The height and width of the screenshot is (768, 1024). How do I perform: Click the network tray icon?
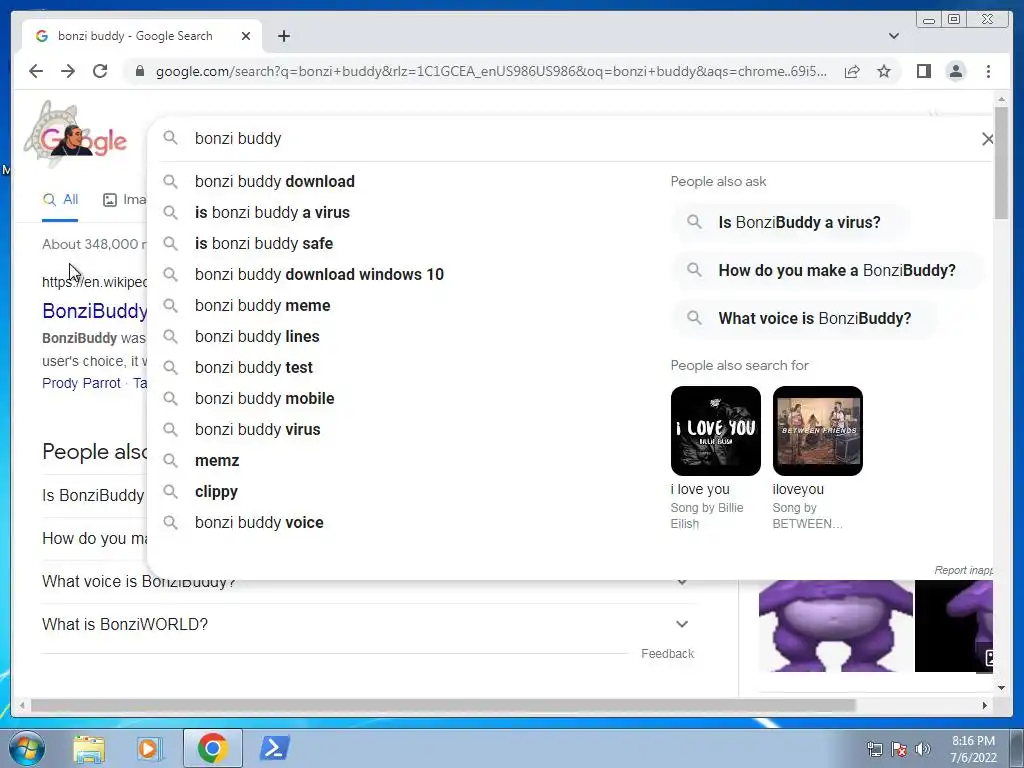pos(874,748)
